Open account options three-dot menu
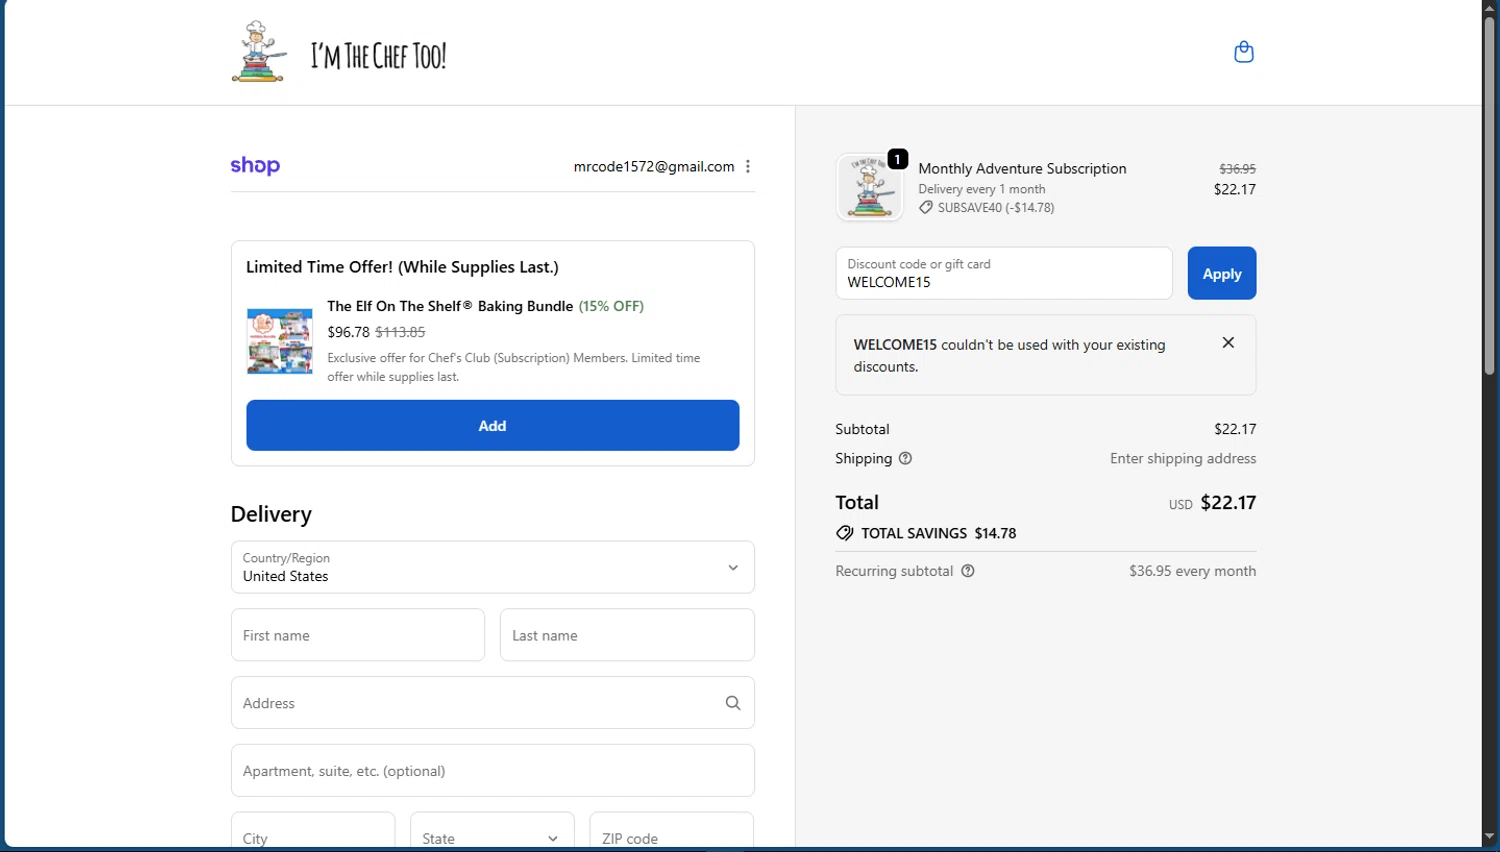Screen dimensions: 1500x852 (x=748, y=167)
